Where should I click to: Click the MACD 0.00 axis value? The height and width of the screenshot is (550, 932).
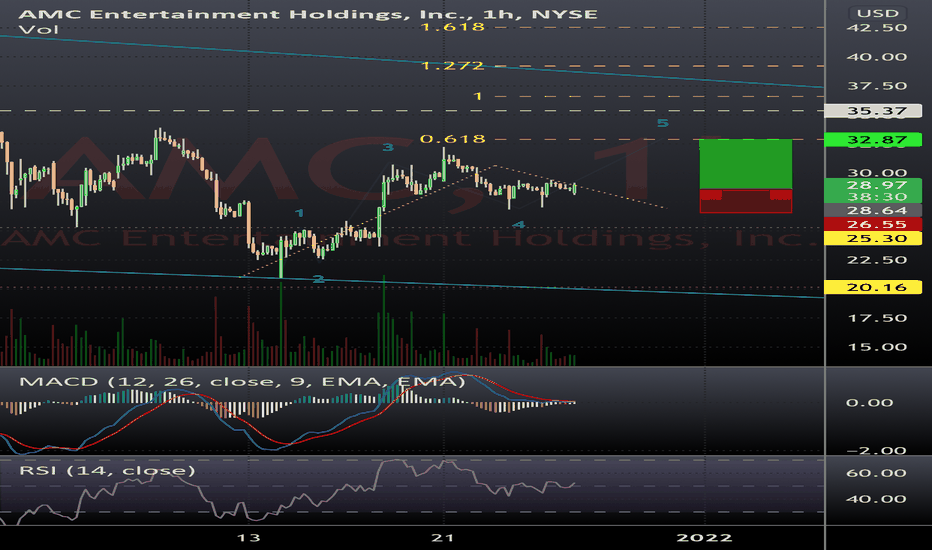(870, 403)
